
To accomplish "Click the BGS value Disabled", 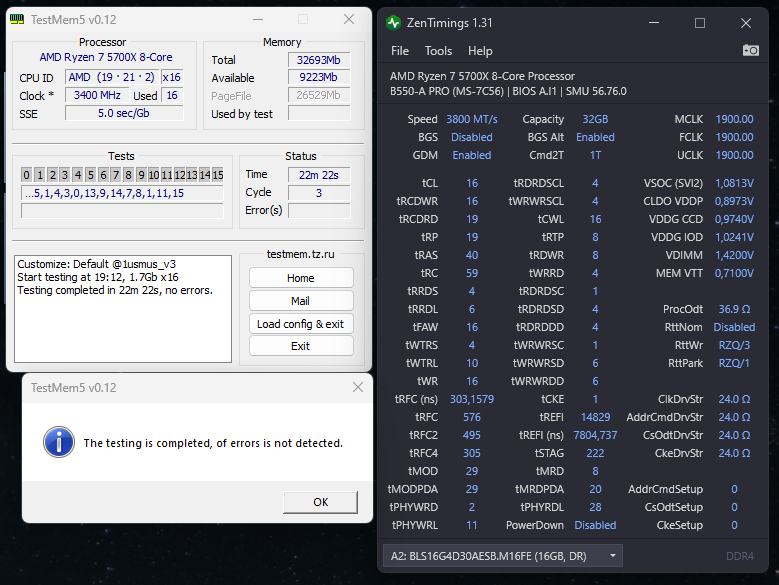I will click(x=472, y=137).
